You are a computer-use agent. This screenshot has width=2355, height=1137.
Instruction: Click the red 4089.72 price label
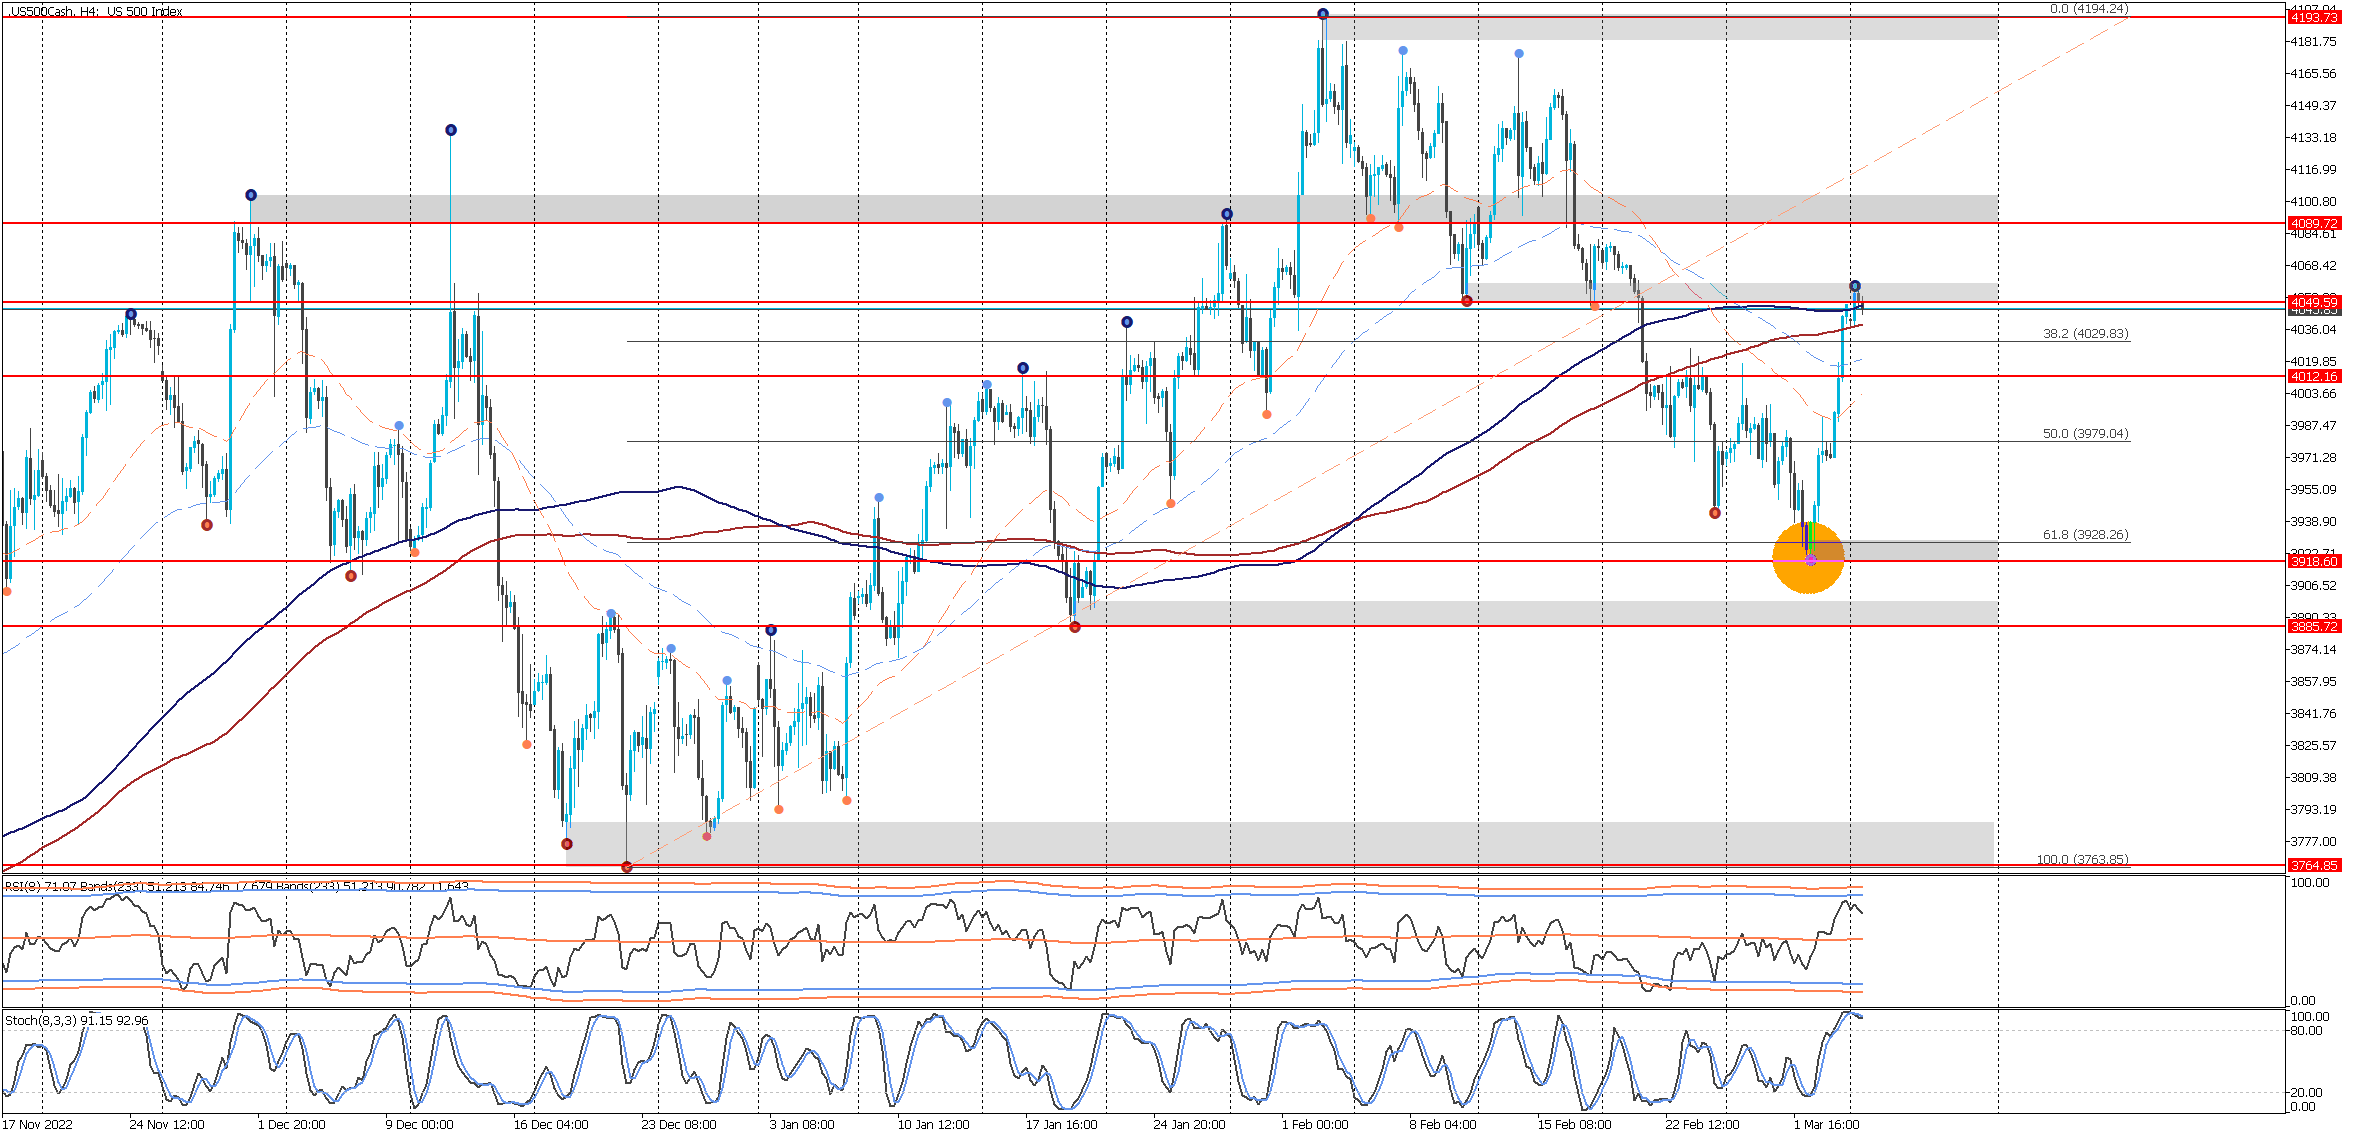tap(2314, 224)
